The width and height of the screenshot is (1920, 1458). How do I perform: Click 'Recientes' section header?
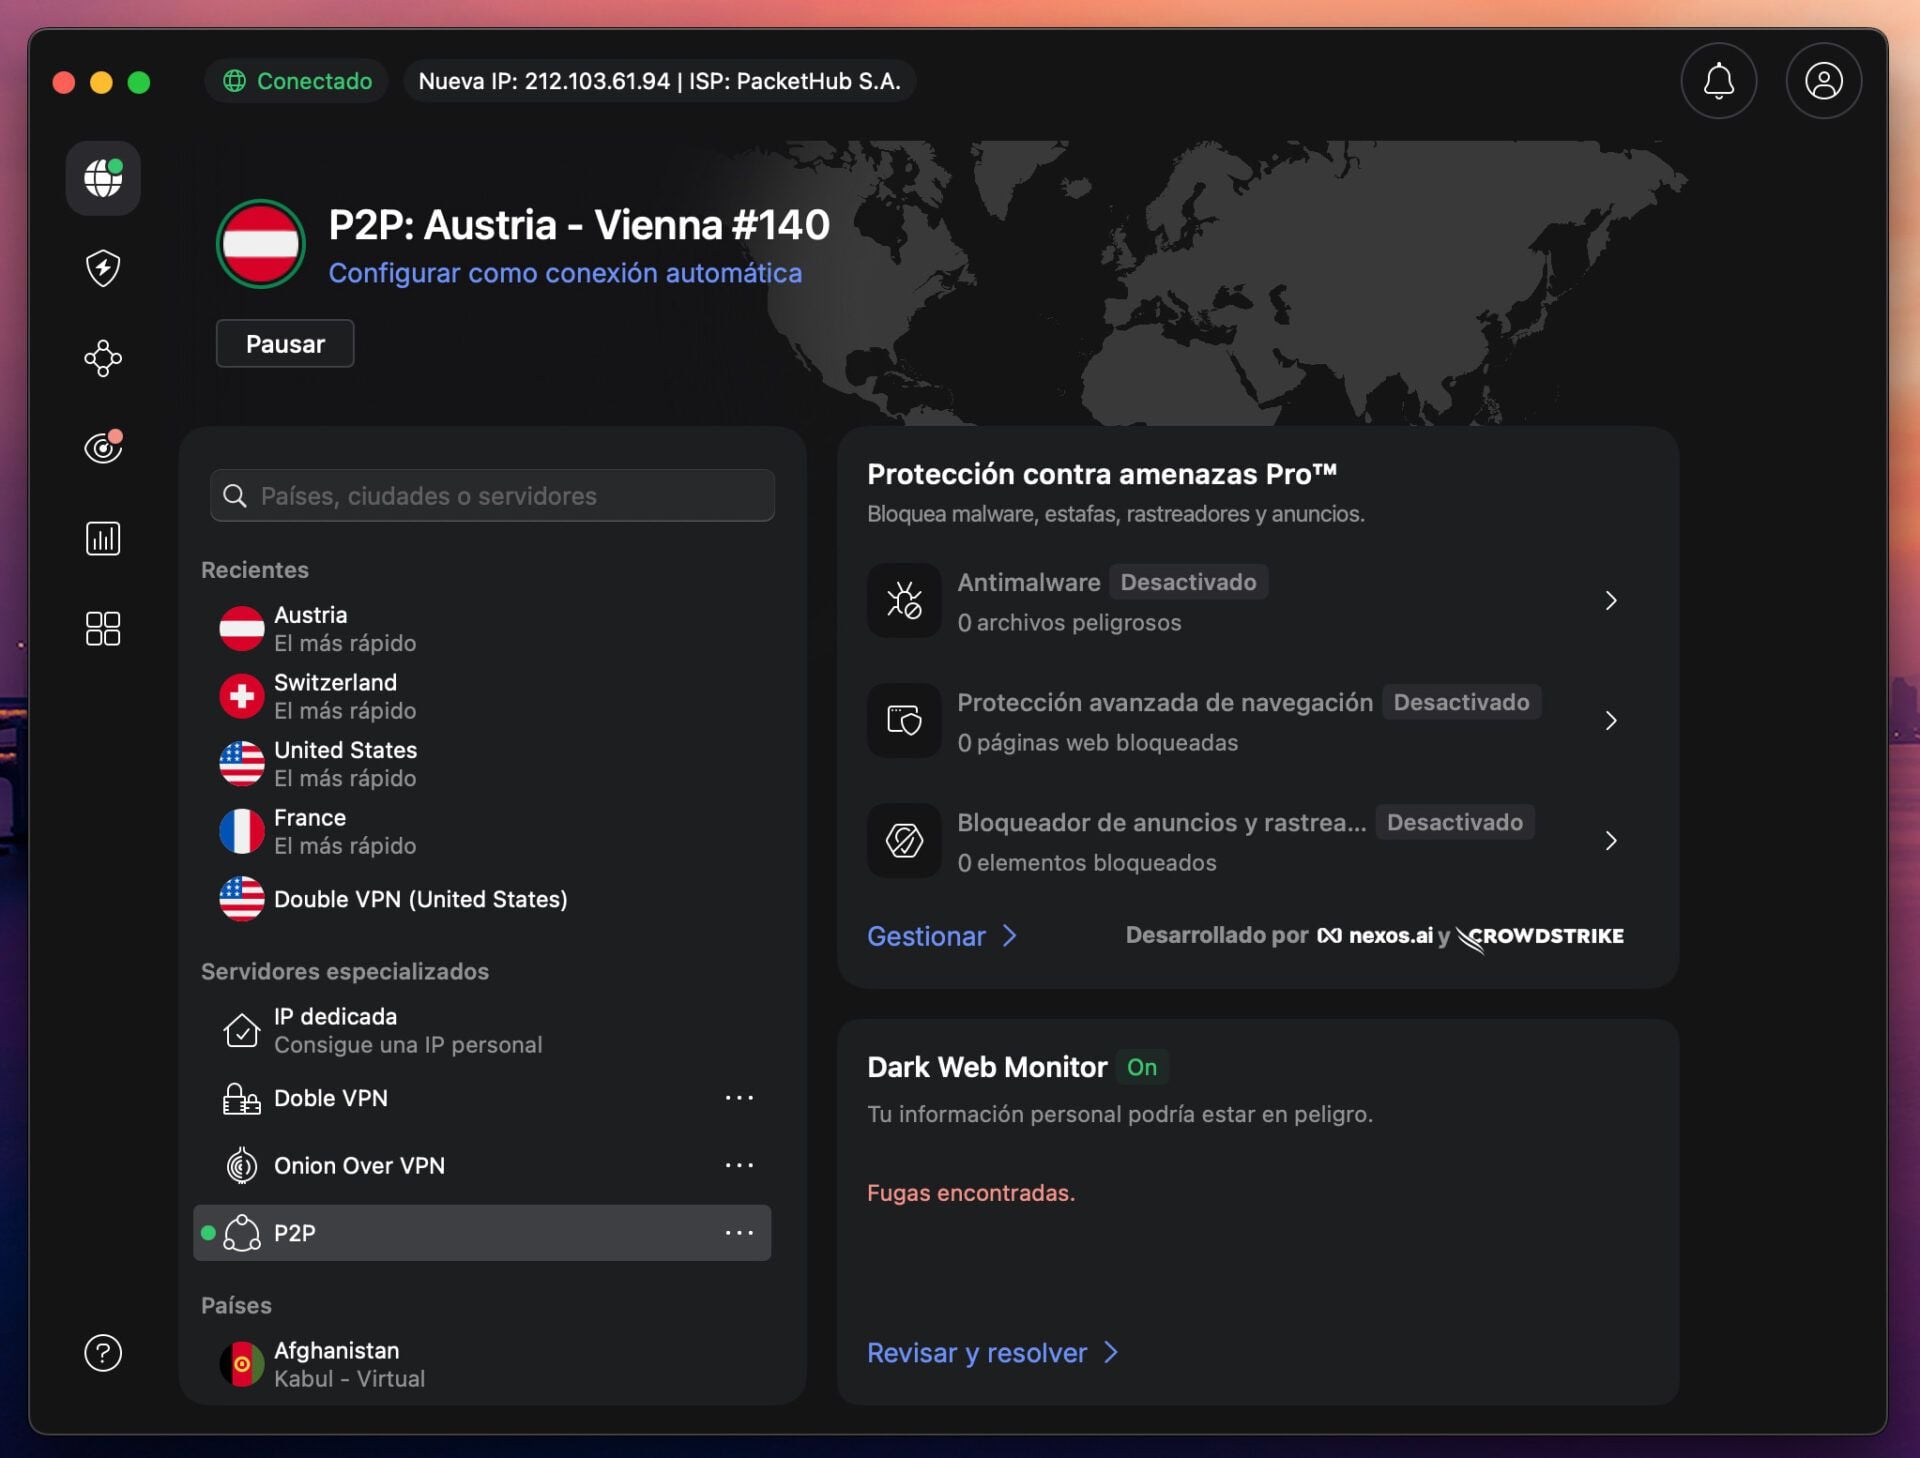(x=255, y=570)
